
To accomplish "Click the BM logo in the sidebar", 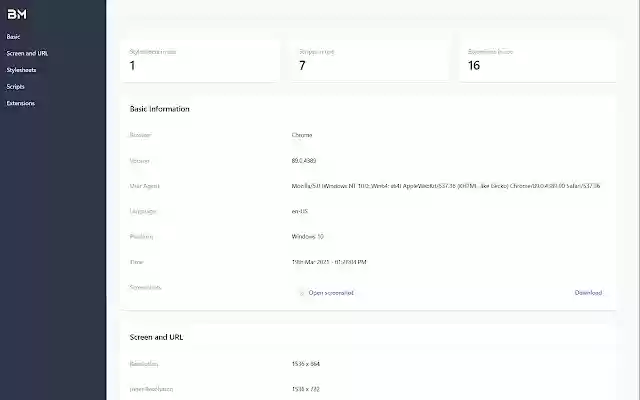I will (17, 14).
